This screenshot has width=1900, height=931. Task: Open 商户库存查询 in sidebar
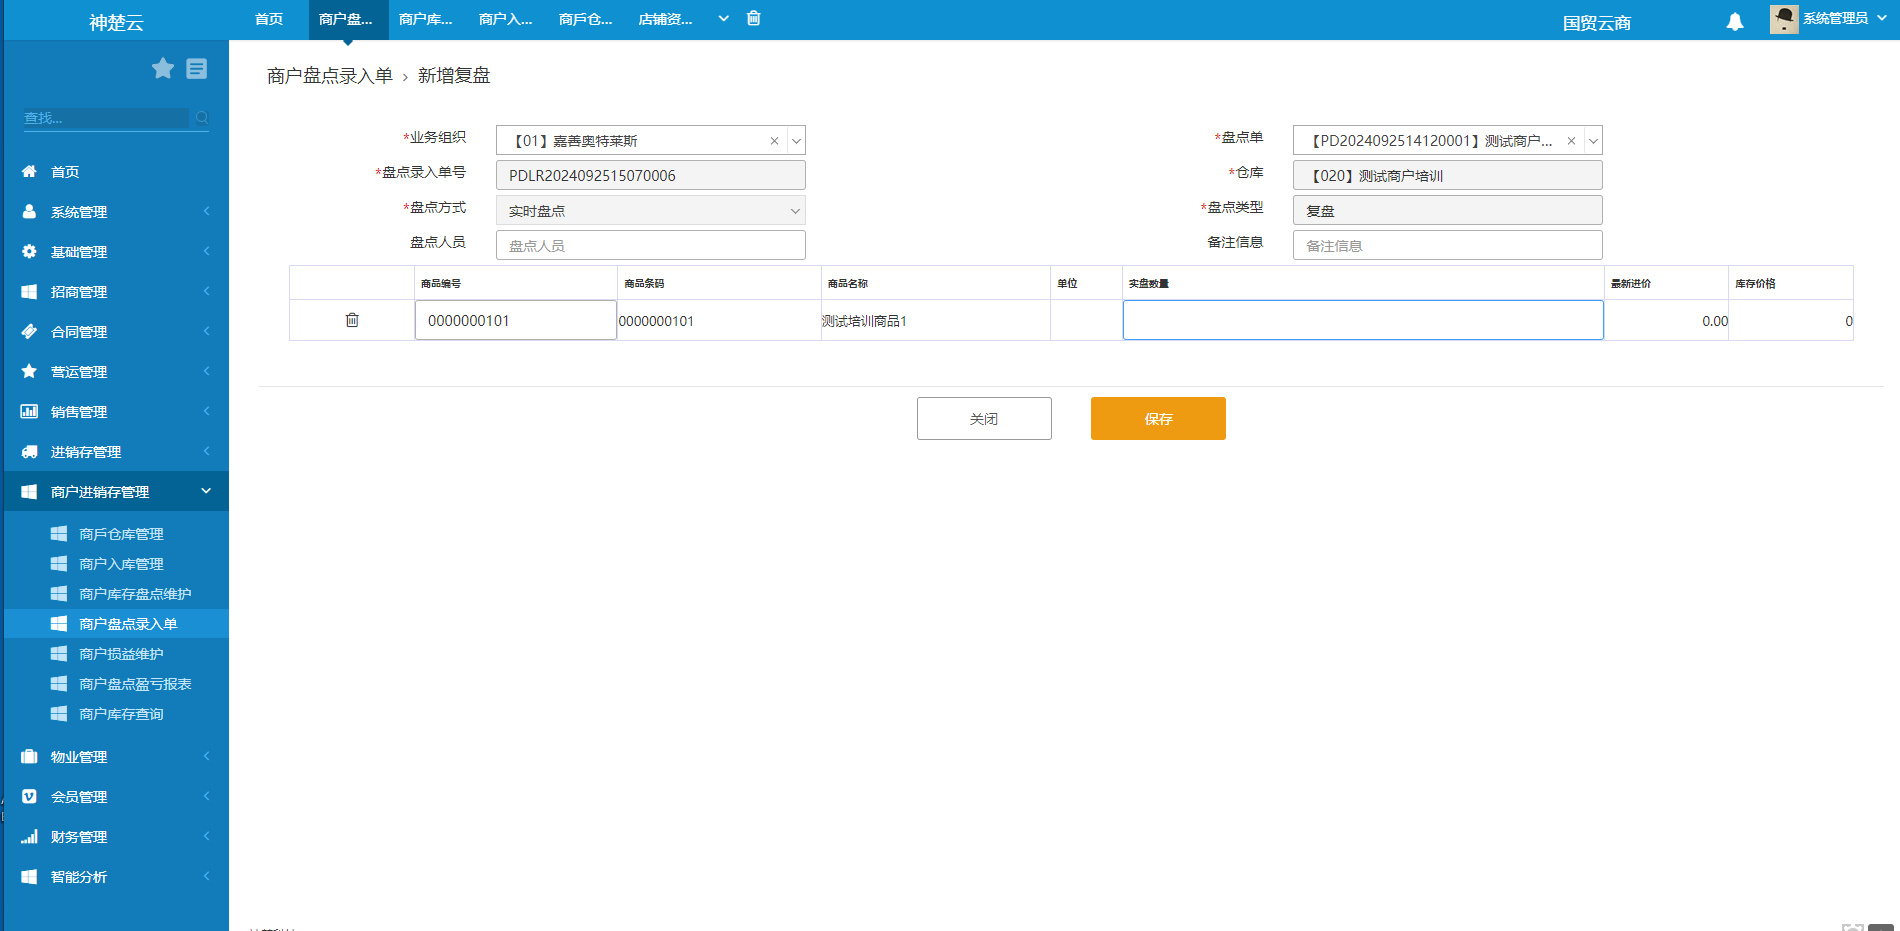click(121, 714)
